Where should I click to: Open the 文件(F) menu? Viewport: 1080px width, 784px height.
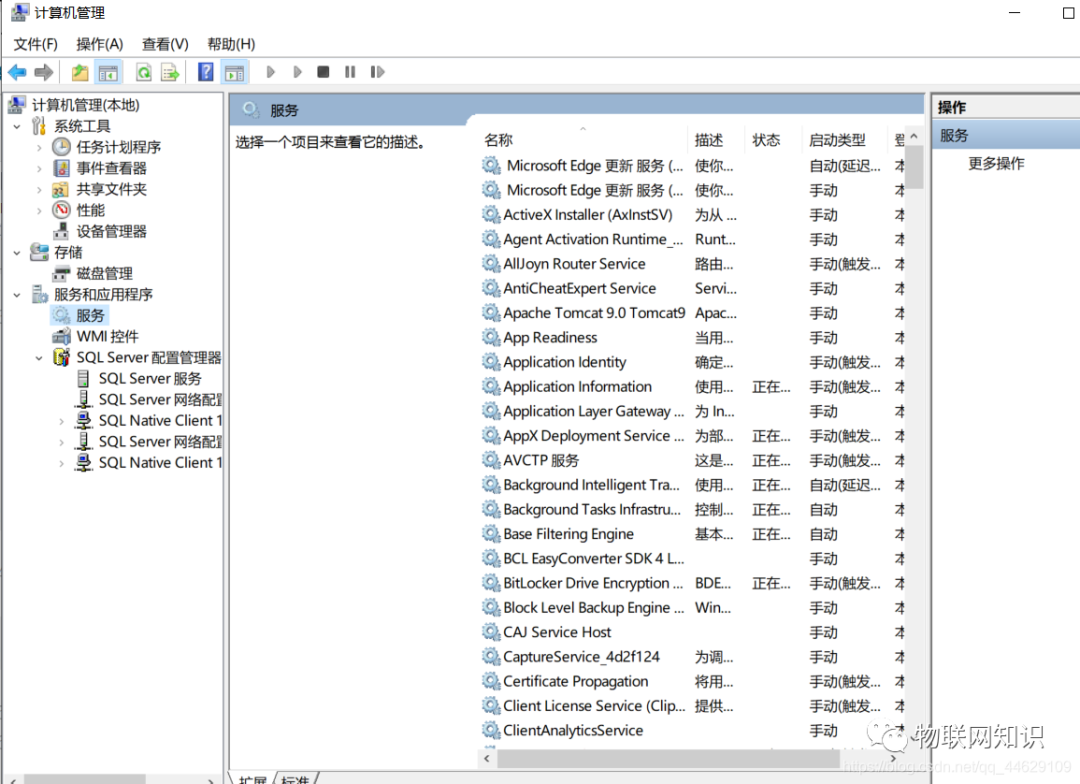pyautogui.click(x=36, y=44)
